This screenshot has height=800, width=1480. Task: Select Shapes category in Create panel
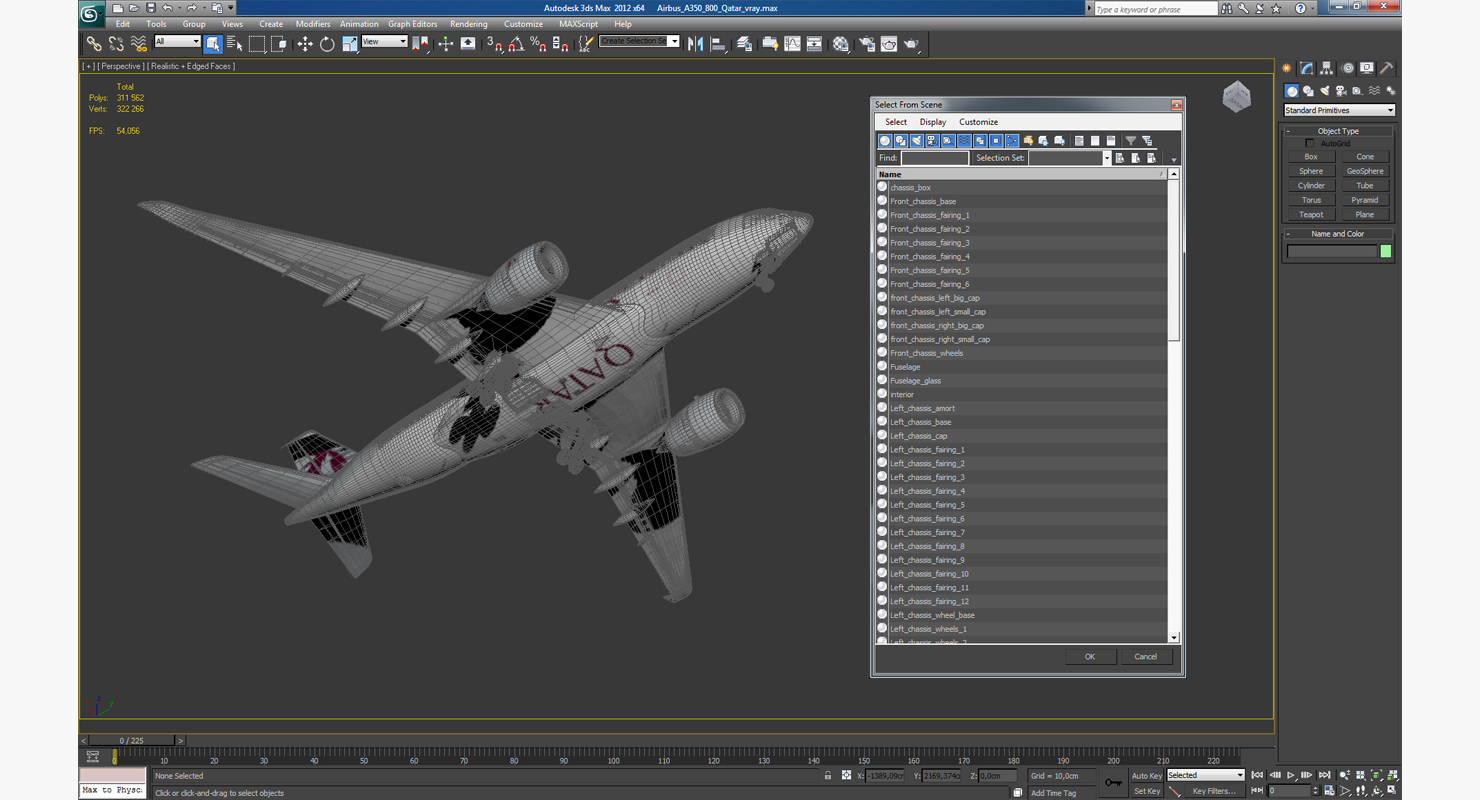point(1308,91)
